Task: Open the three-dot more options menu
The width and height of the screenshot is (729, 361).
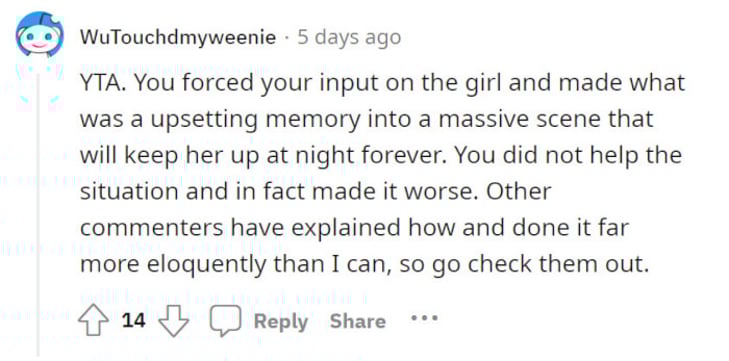Action: 424,319
